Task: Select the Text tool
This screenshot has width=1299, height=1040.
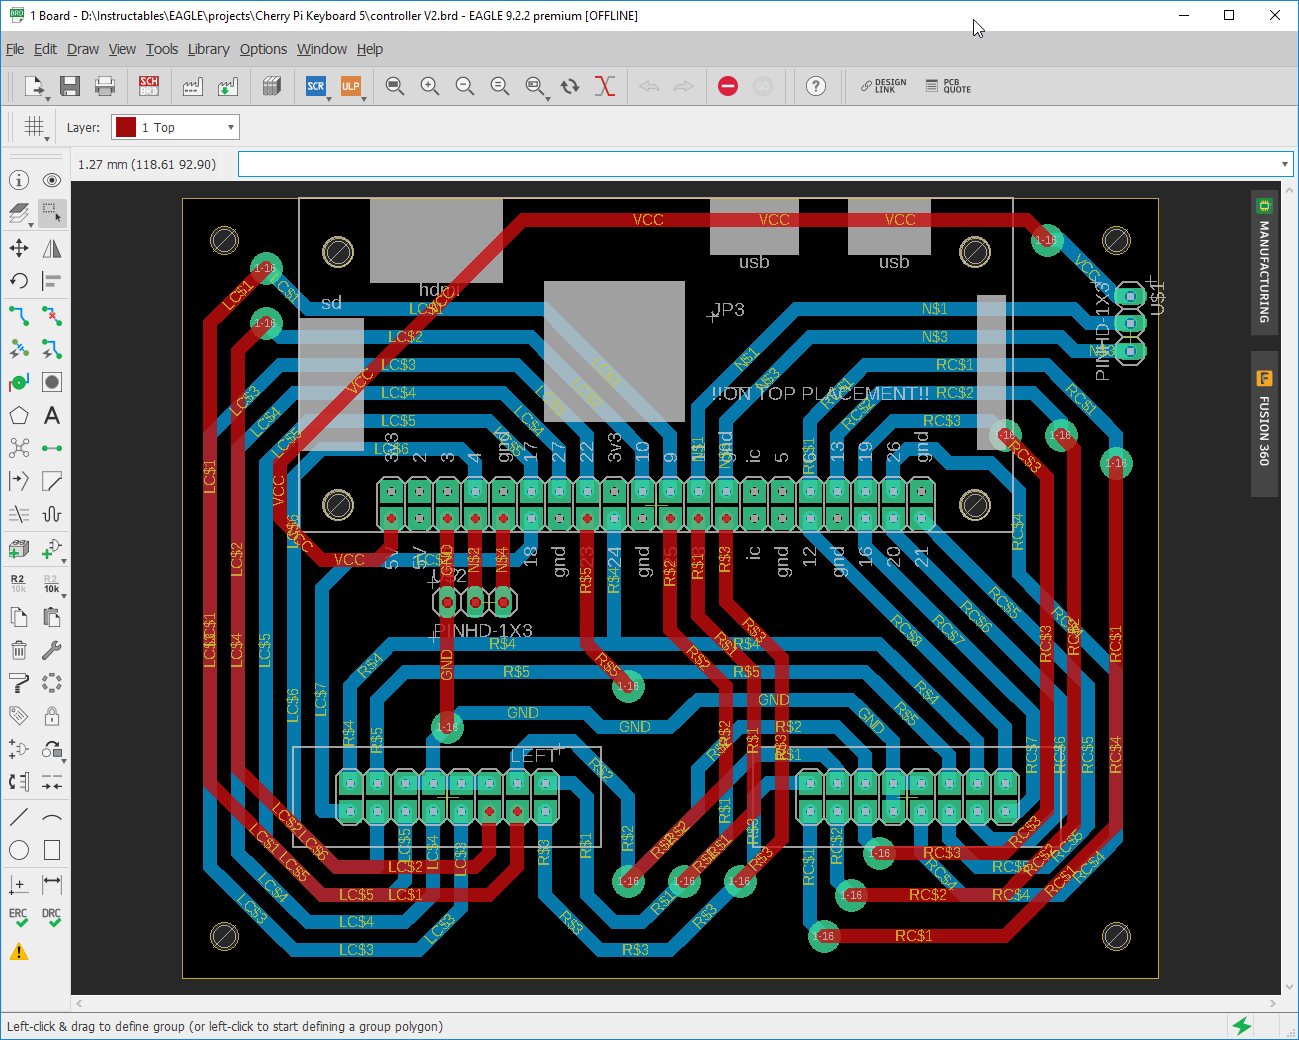Action: click(52, 416)
